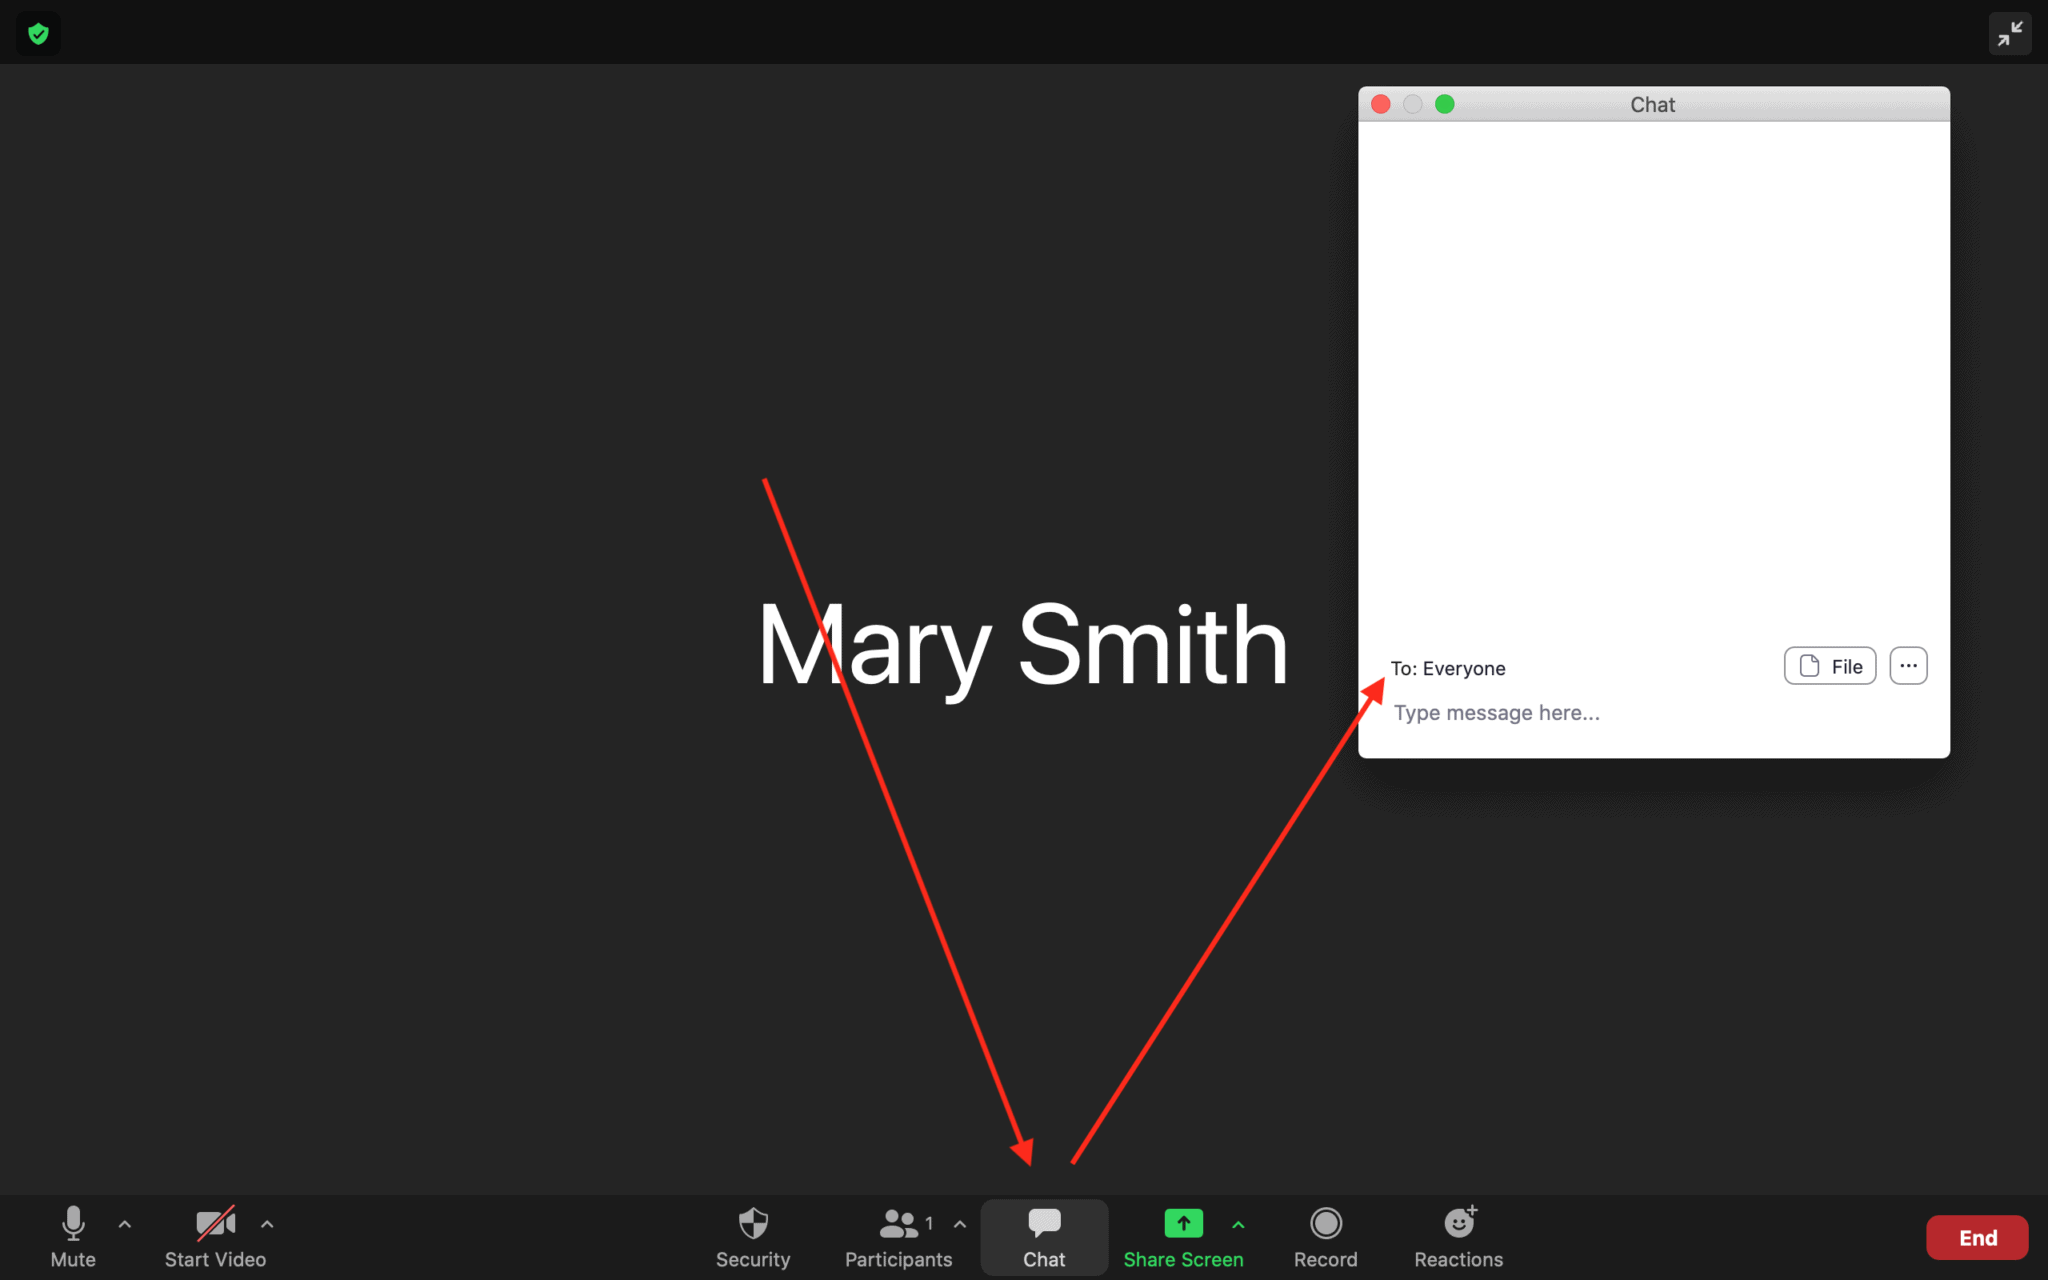Click the message typing field
2048x1280 pixels.
click(1496, 712)
